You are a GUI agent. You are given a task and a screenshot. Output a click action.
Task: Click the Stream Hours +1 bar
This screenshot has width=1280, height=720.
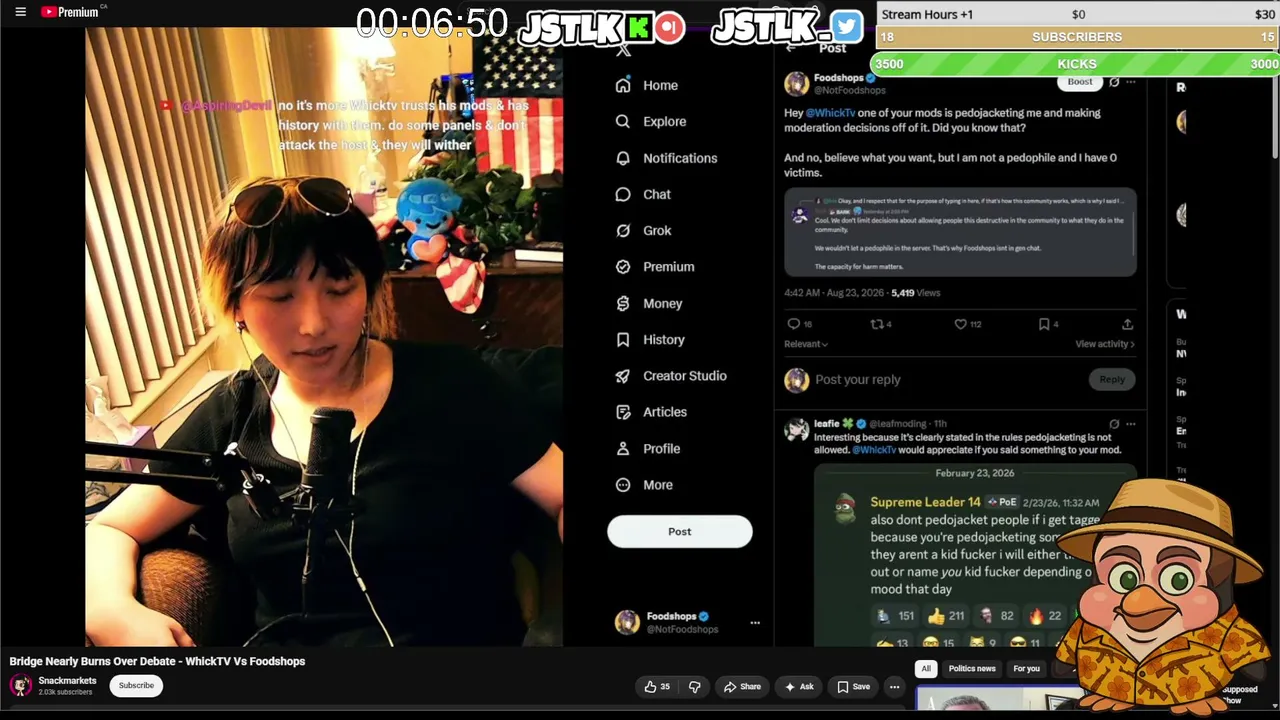coord(1077,14)
